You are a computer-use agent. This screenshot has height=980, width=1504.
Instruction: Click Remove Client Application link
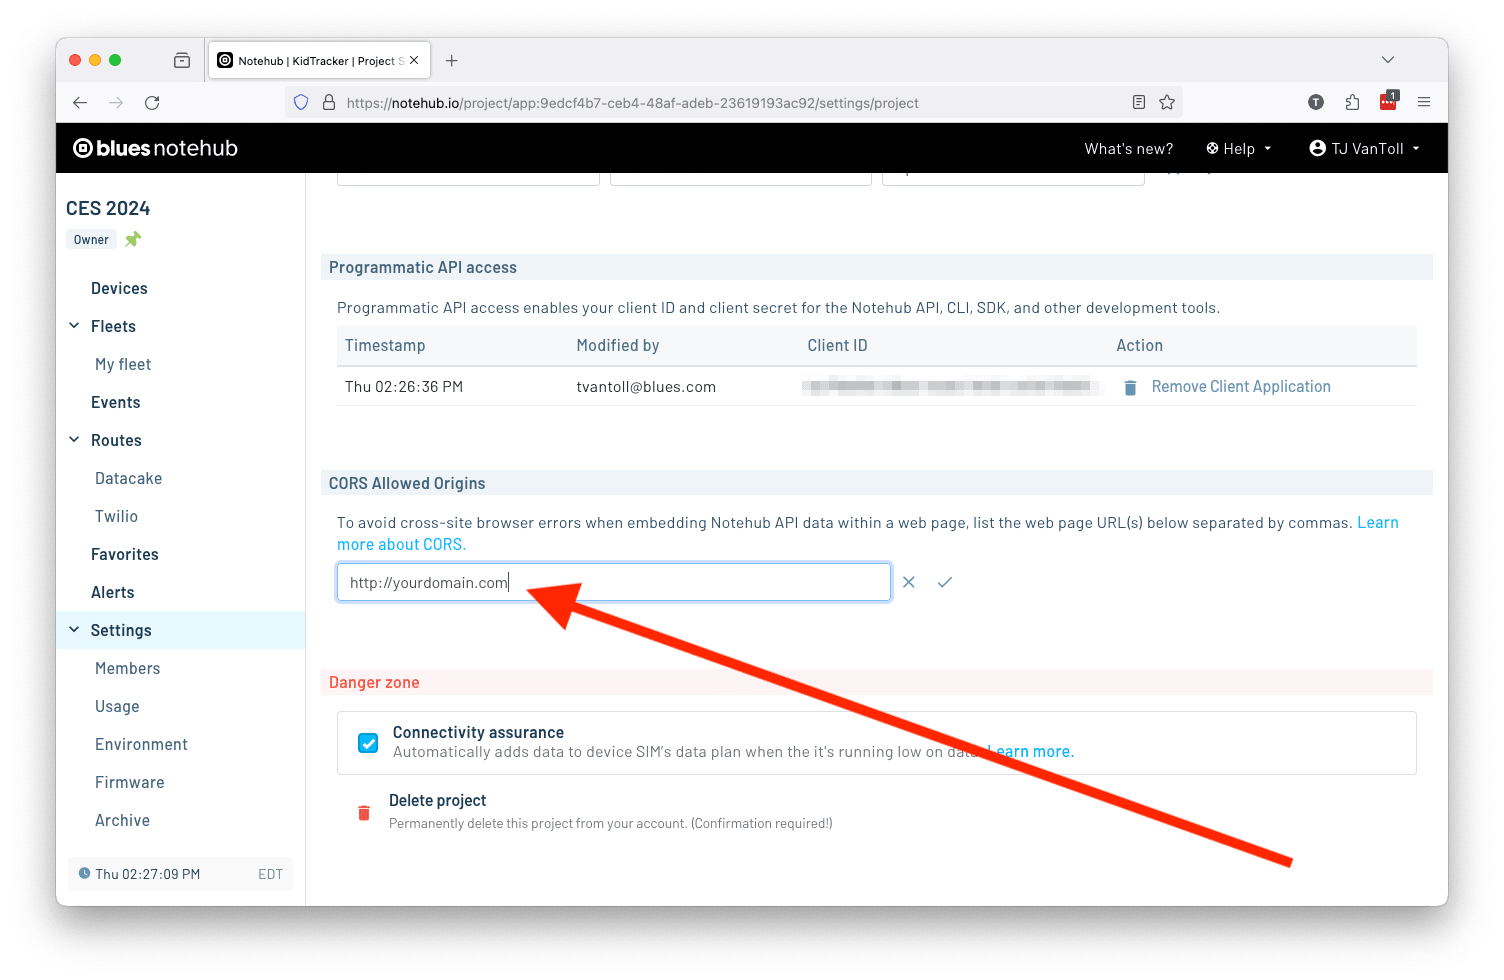pyautogui.click(x=1241, y=387)
